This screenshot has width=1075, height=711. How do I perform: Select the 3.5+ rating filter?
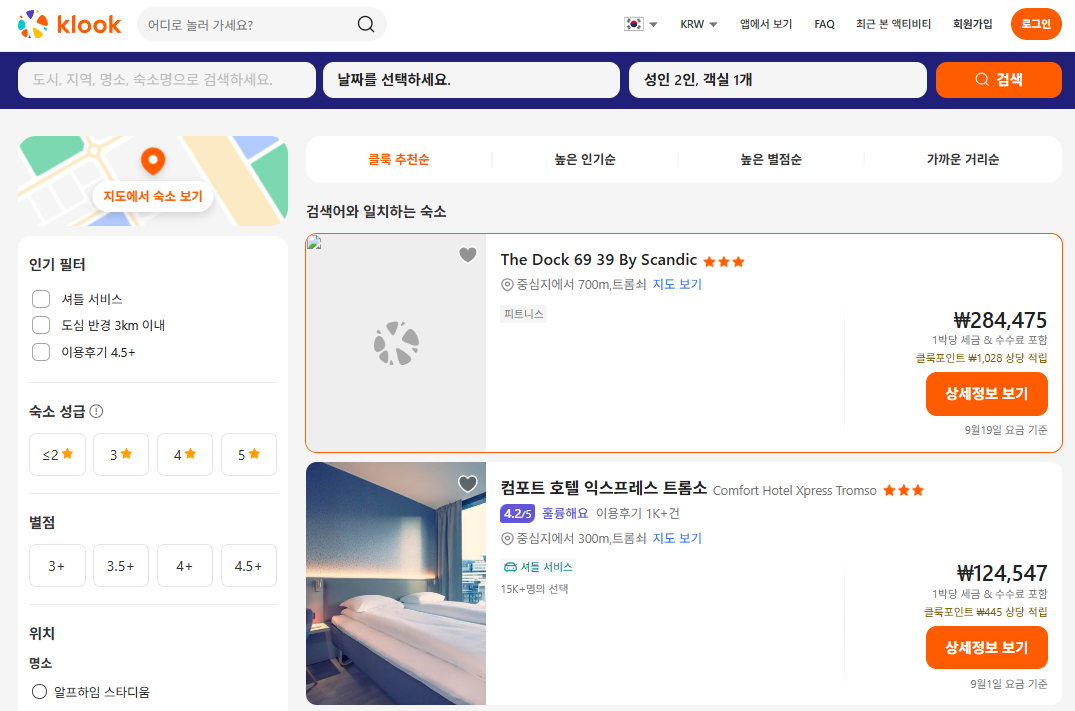121,566
